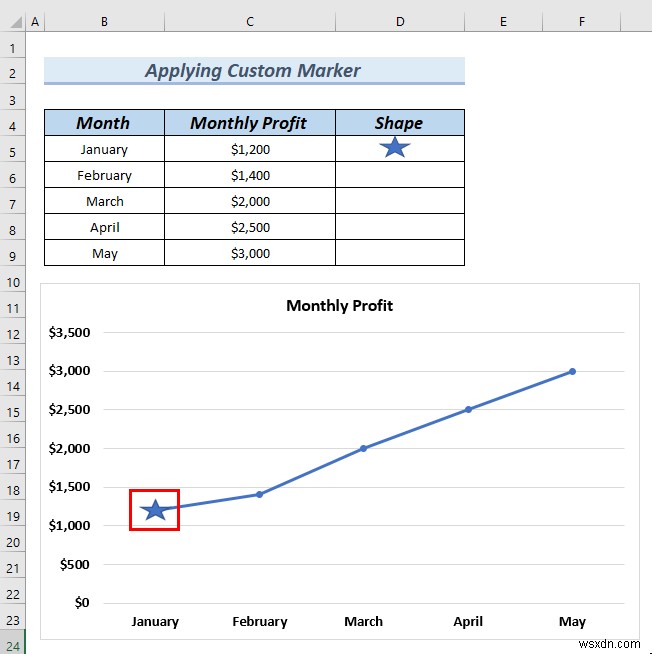
Task: Select the '$2,500' profit cell
Action: (250, 227)
